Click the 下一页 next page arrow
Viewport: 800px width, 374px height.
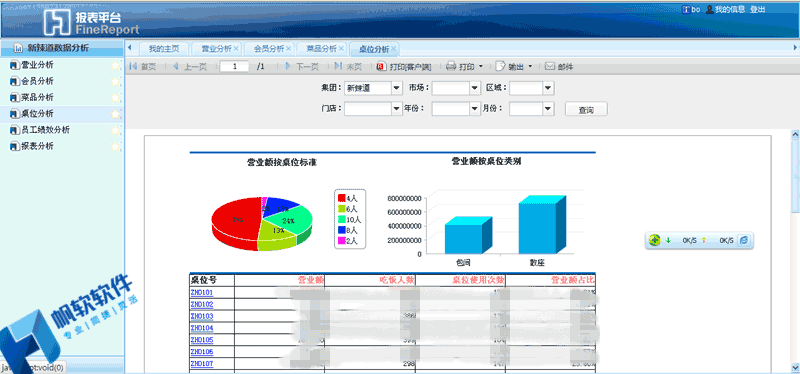coord(288,66)
